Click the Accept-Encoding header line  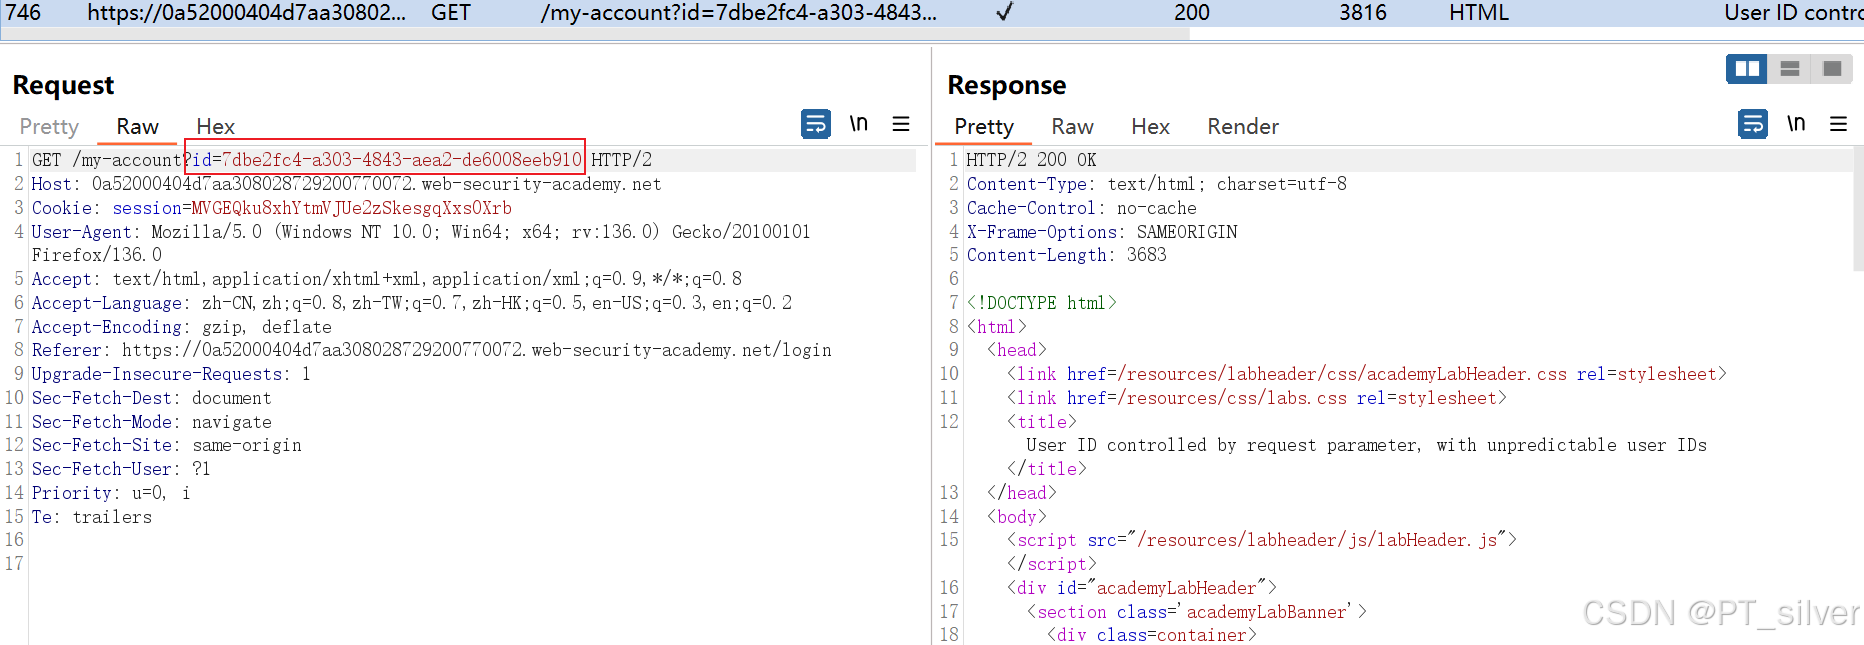181,327
